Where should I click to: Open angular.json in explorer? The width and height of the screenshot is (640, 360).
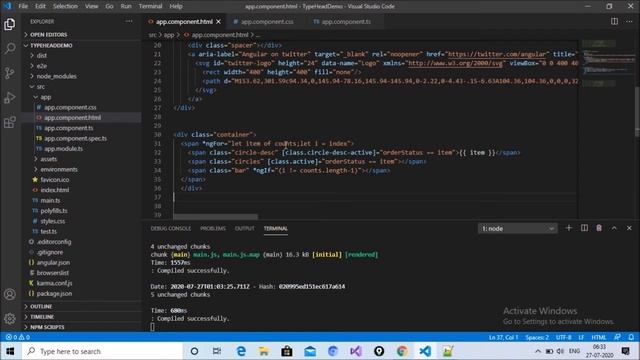pyautogui.click(x=82, y=262)
